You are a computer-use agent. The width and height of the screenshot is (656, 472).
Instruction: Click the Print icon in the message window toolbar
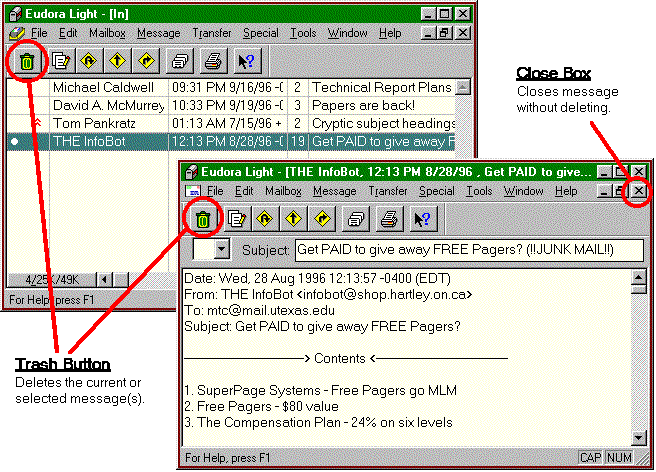390,219
